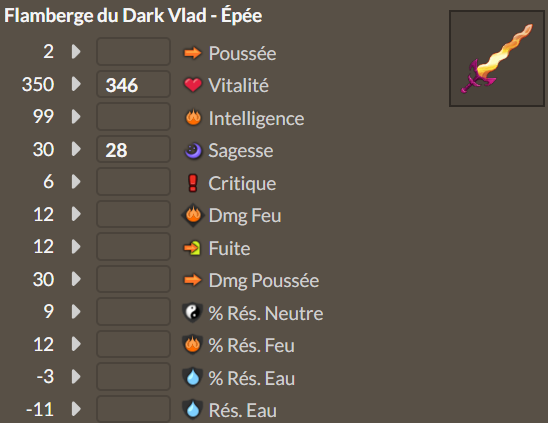Focus the empty Intelligence value field
Image resolution: width=548 pixels, height=423 pixels.
tap(134, 117)
